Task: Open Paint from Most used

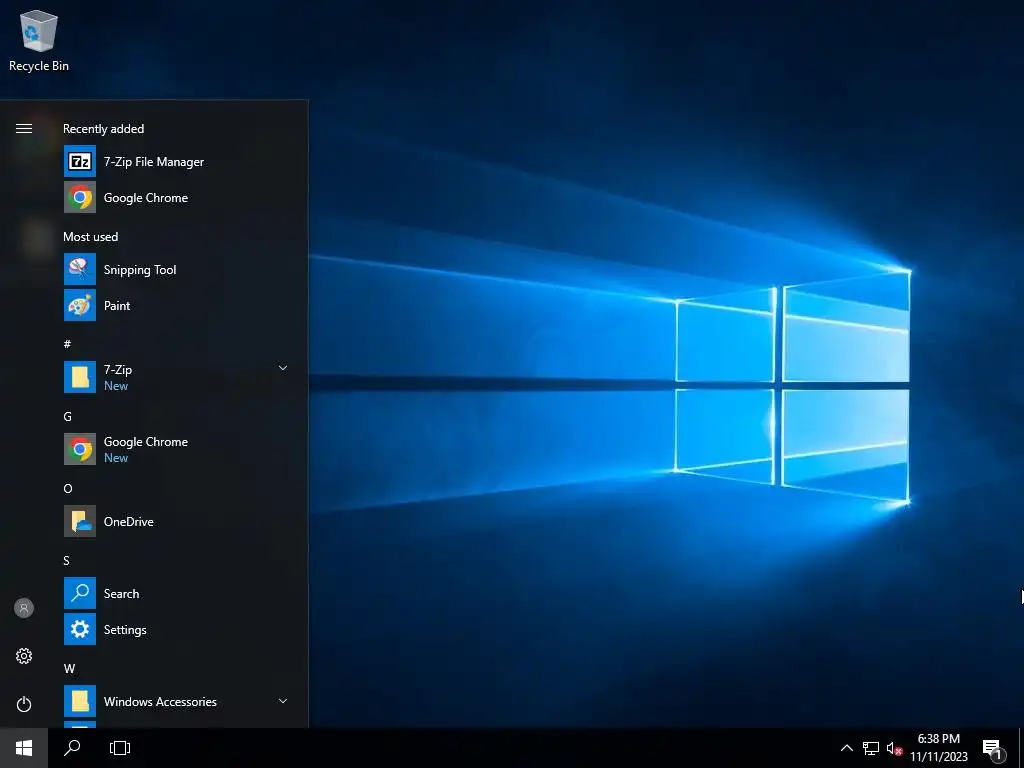Action: (x=184, y=306)
